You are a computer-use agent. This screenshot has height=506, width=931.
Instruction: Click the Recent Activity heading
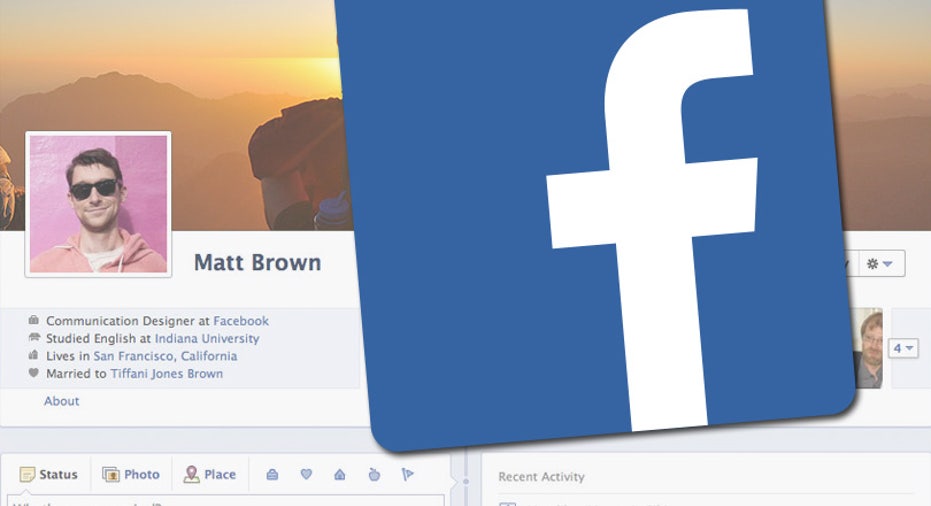tap(542, 476)
